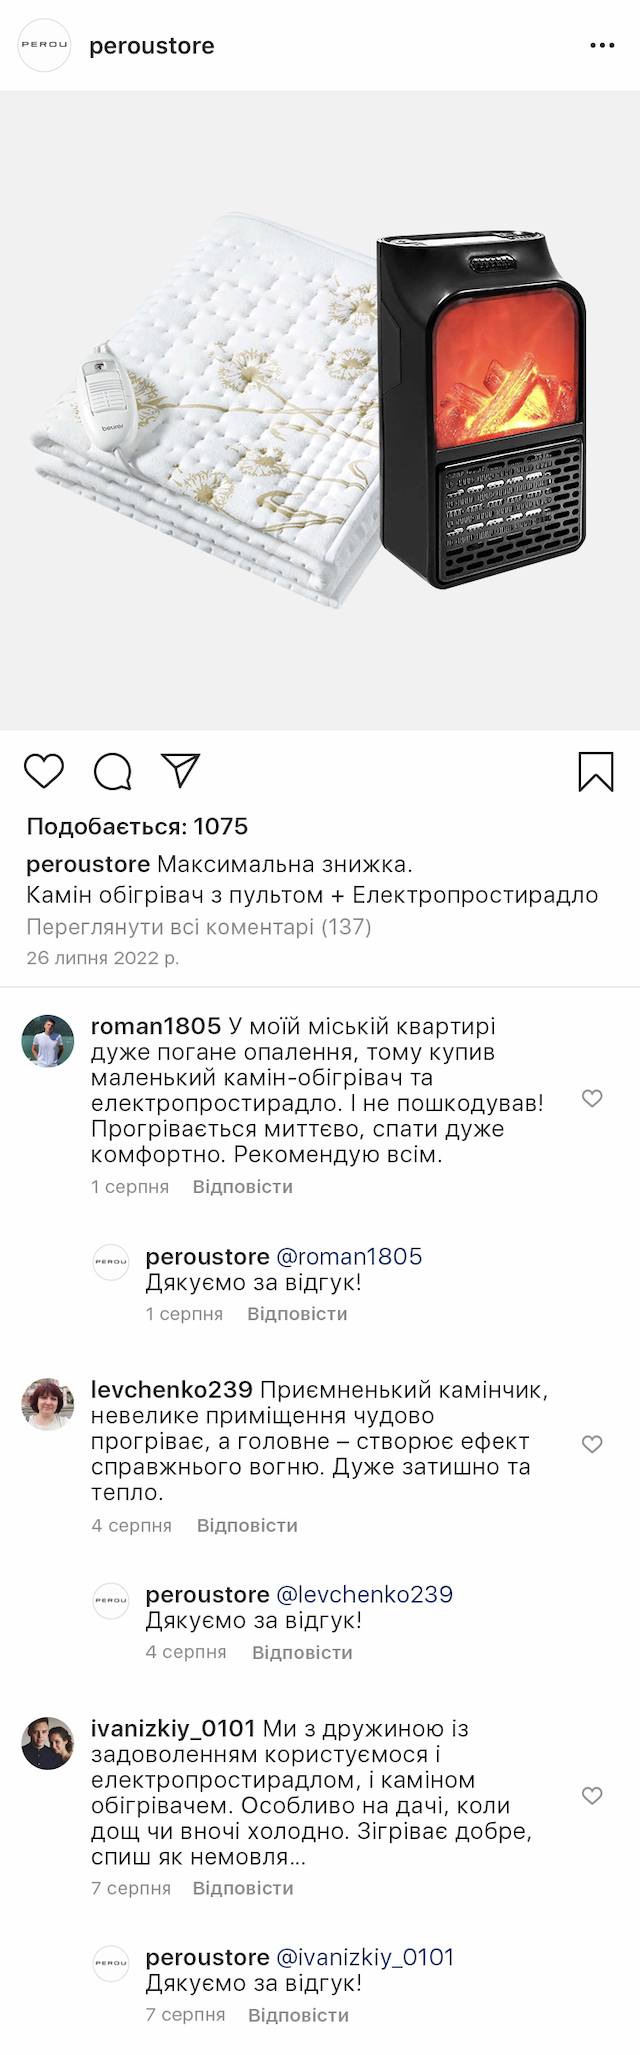Image resolution: width=640 pixels, height=2055 pixels.
Task: View the likes count Подобається: 1075
Action: pyautogui.click(x=137, y=826)
